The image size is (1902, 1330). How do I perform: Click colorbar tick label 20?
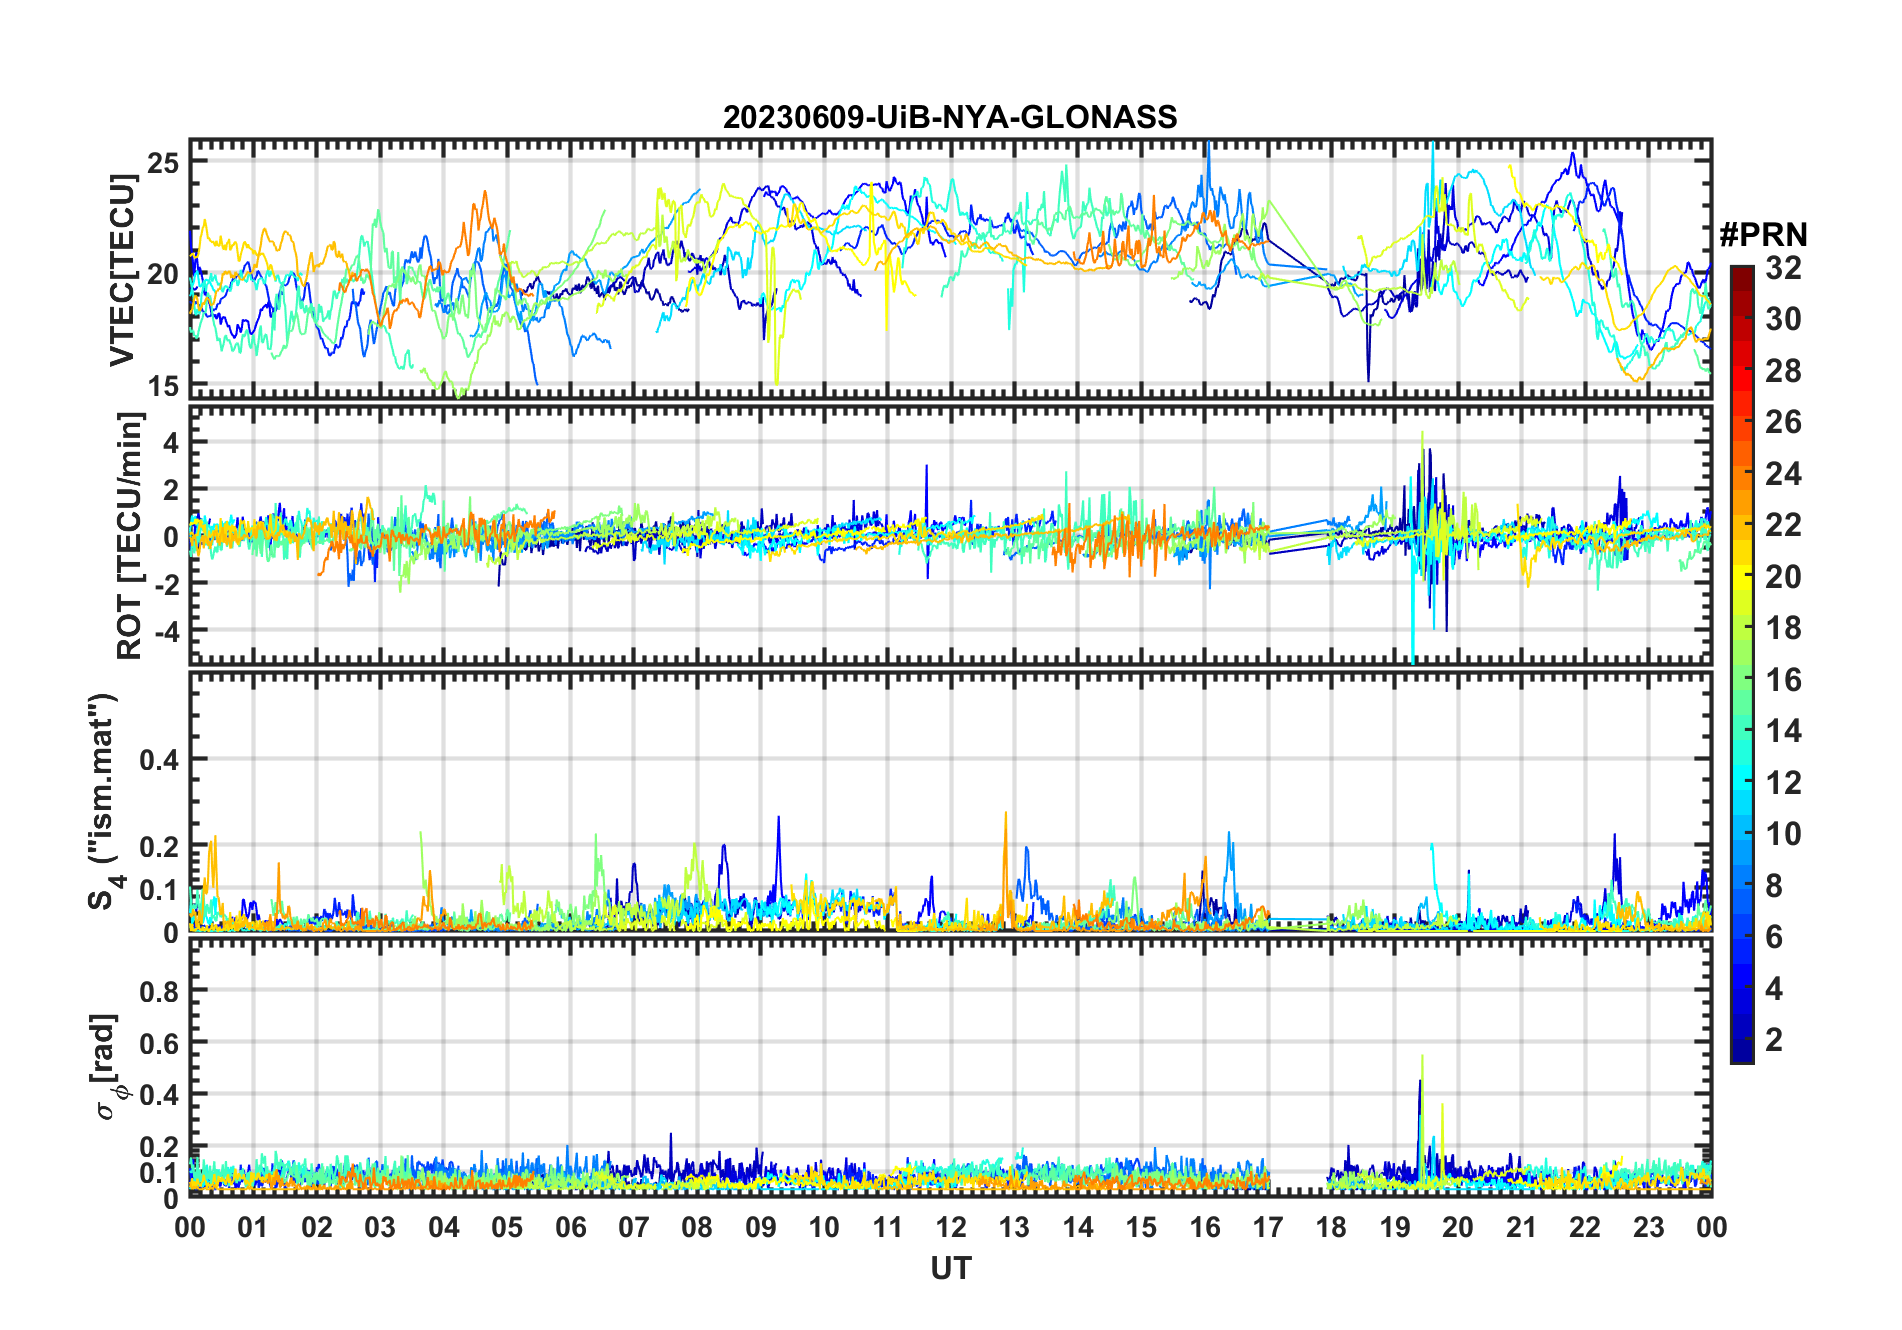[x=1783, y=577]
